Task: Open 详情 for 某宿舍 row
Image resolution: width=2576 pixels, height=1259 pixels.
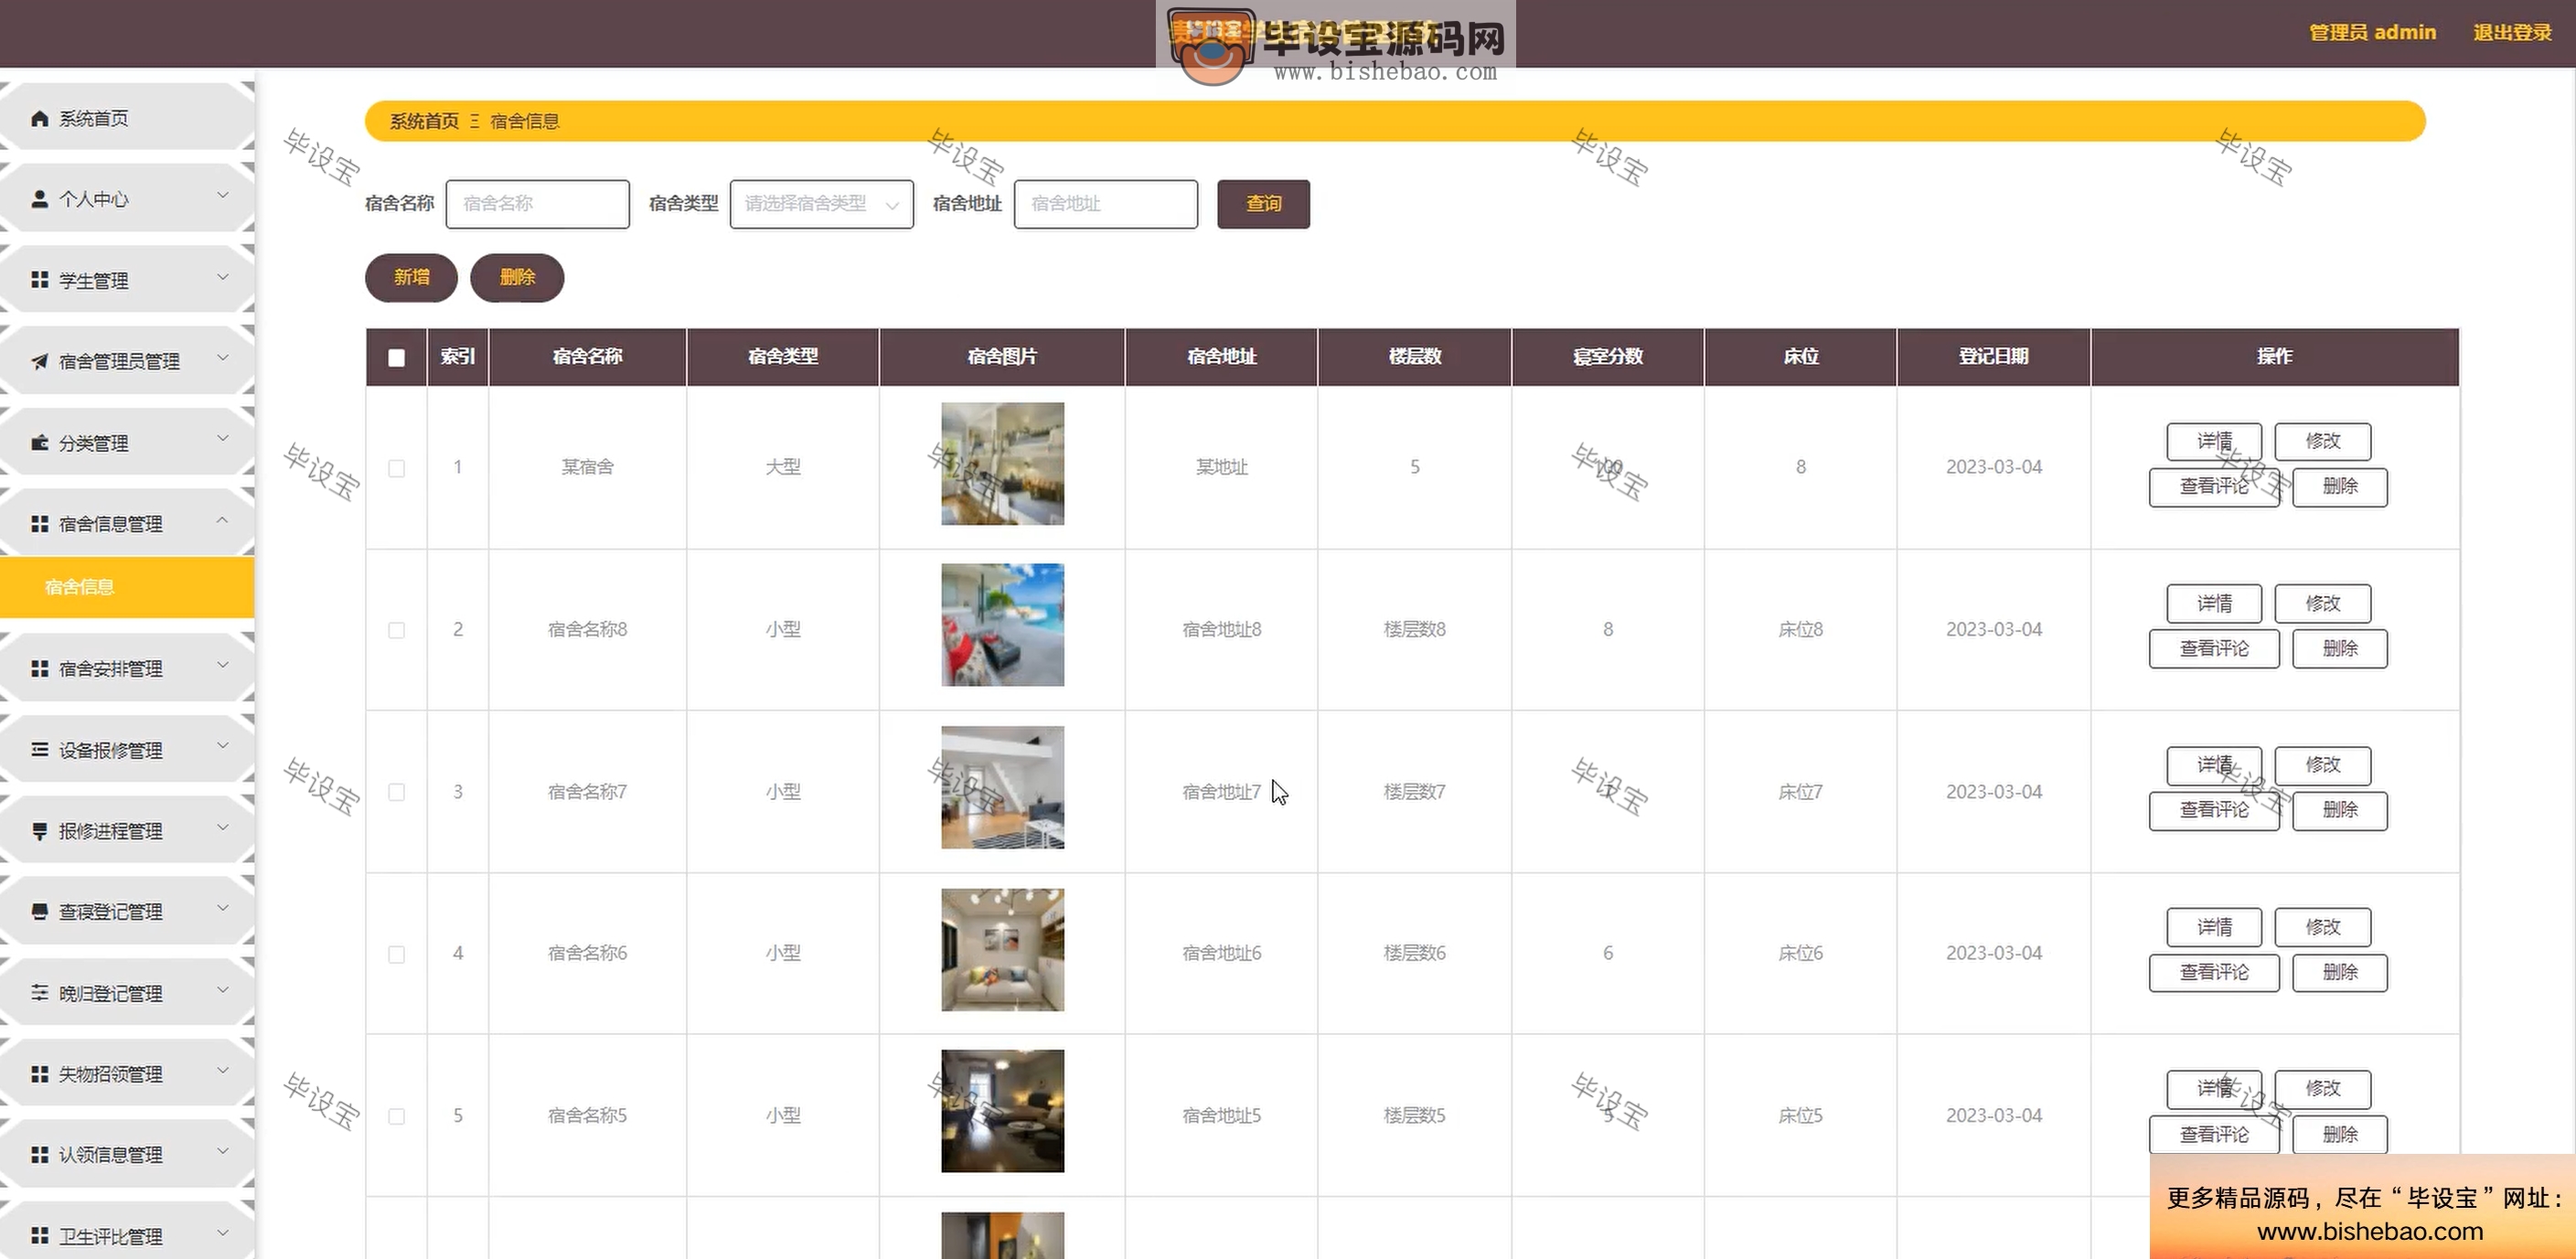Action: click(2214, 441)
